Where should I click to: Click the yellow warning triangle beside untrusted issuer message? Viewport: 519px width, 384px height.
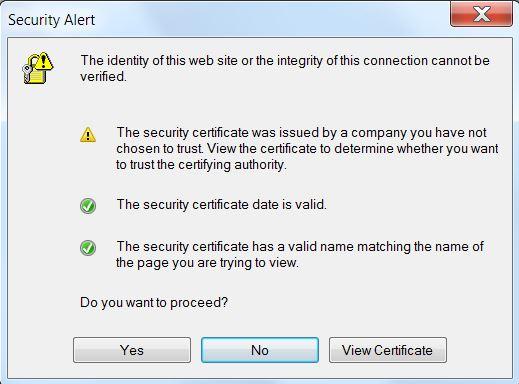point(88,135)
